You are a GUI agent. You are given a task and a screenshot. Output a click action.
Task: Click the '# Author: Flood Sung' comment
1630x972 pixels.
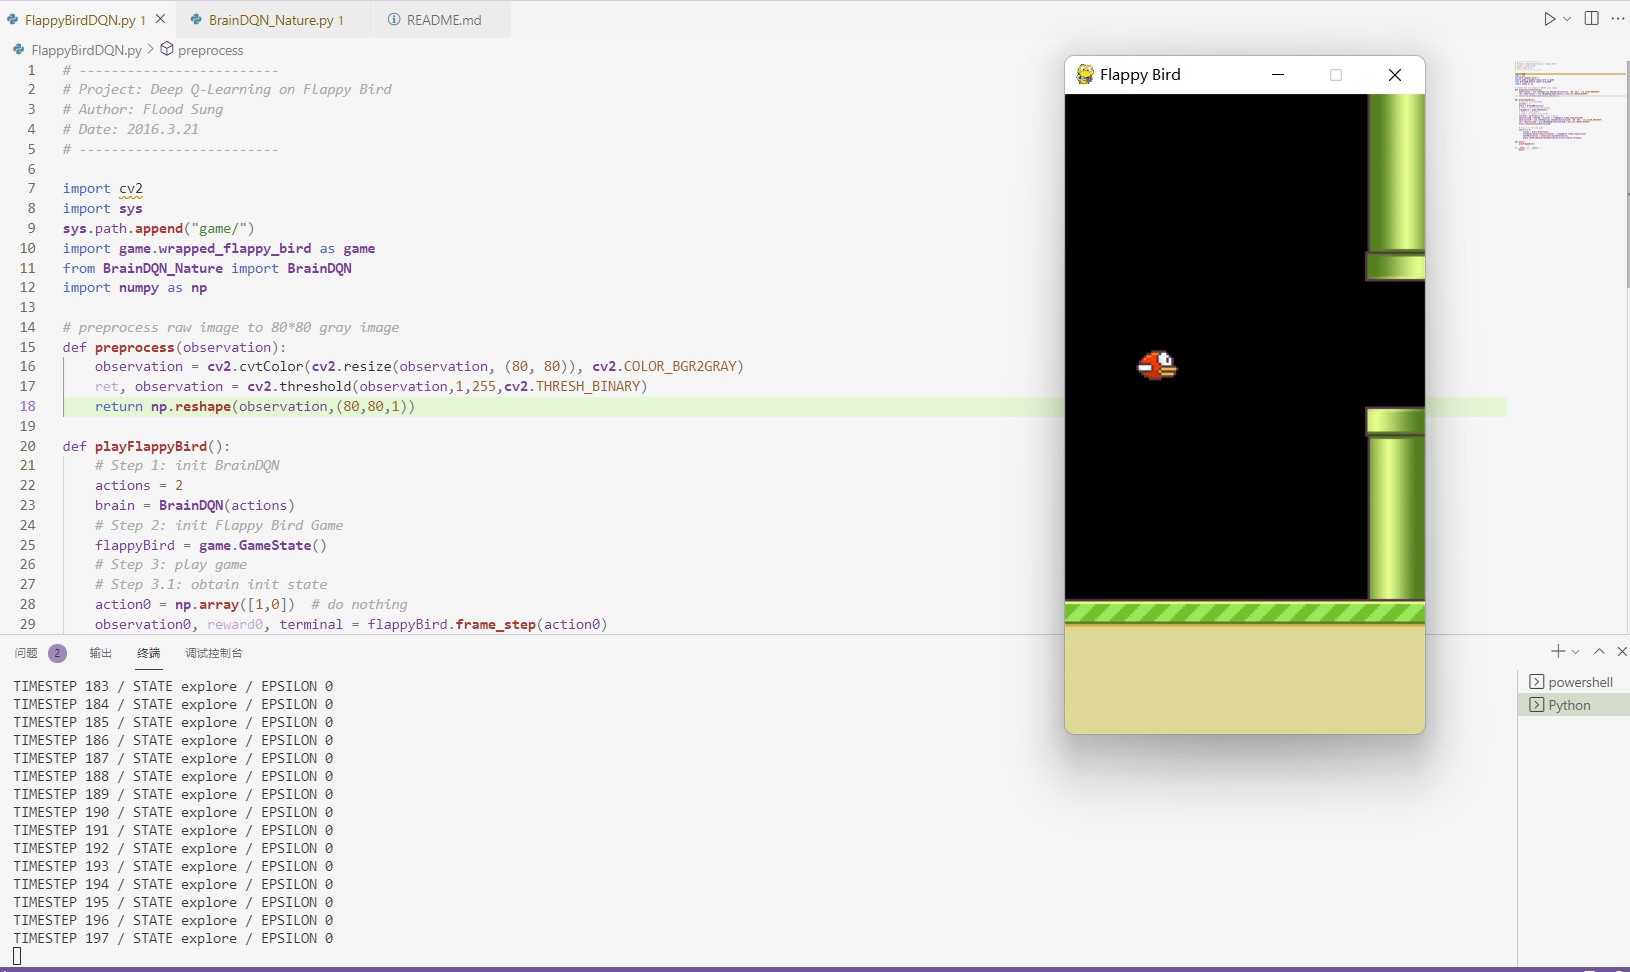(x=143, y=109)
